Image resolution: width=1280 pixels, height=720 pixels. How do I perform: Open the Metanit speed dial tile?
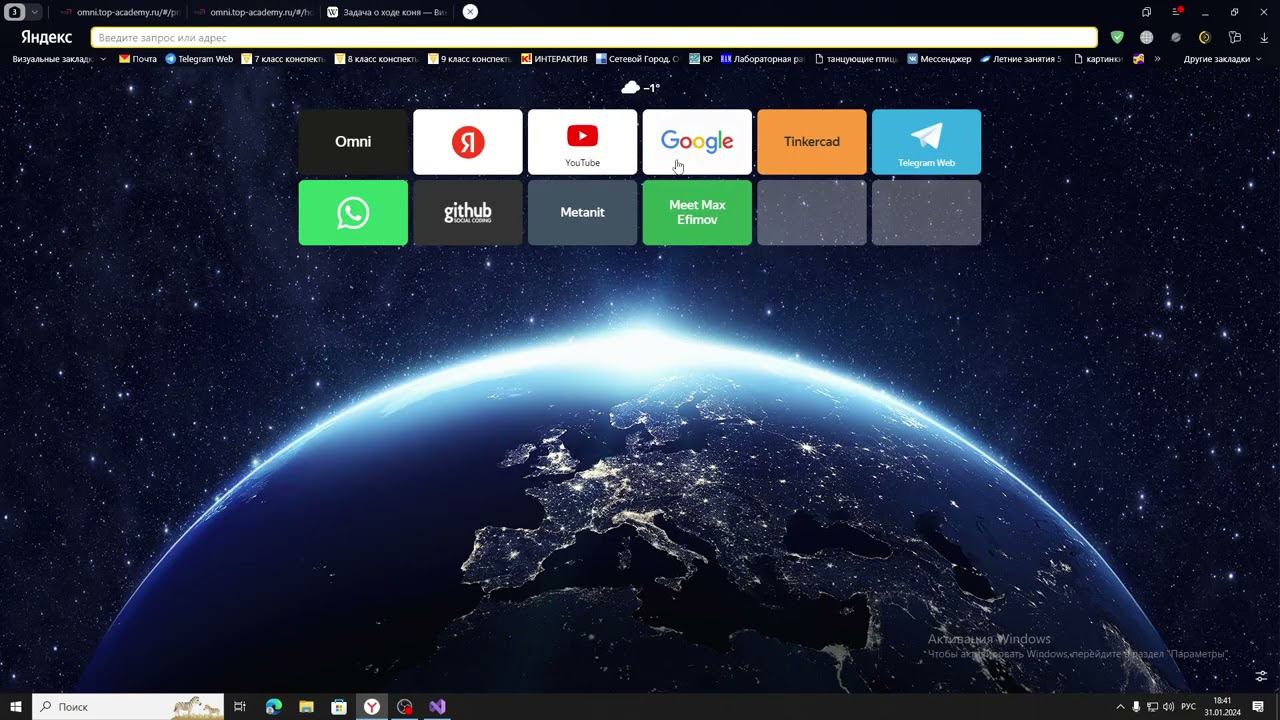point(582,212)
